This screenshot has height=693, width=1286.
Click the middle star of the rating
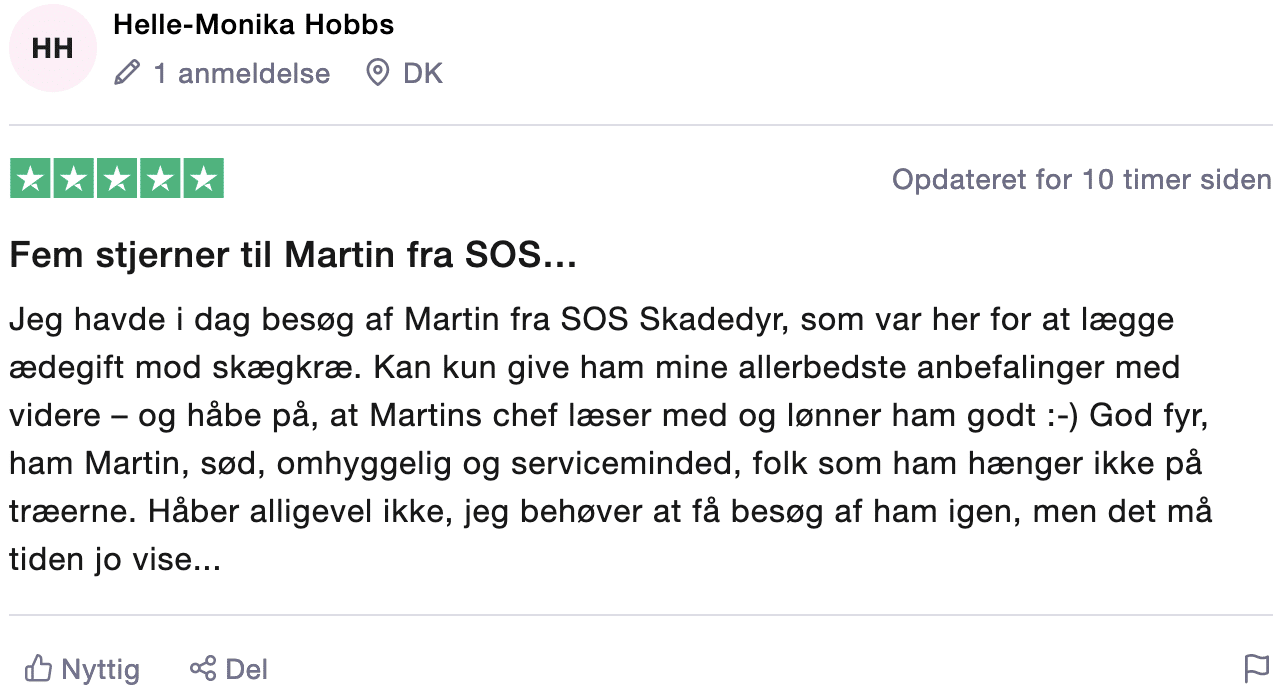[116, 178]
